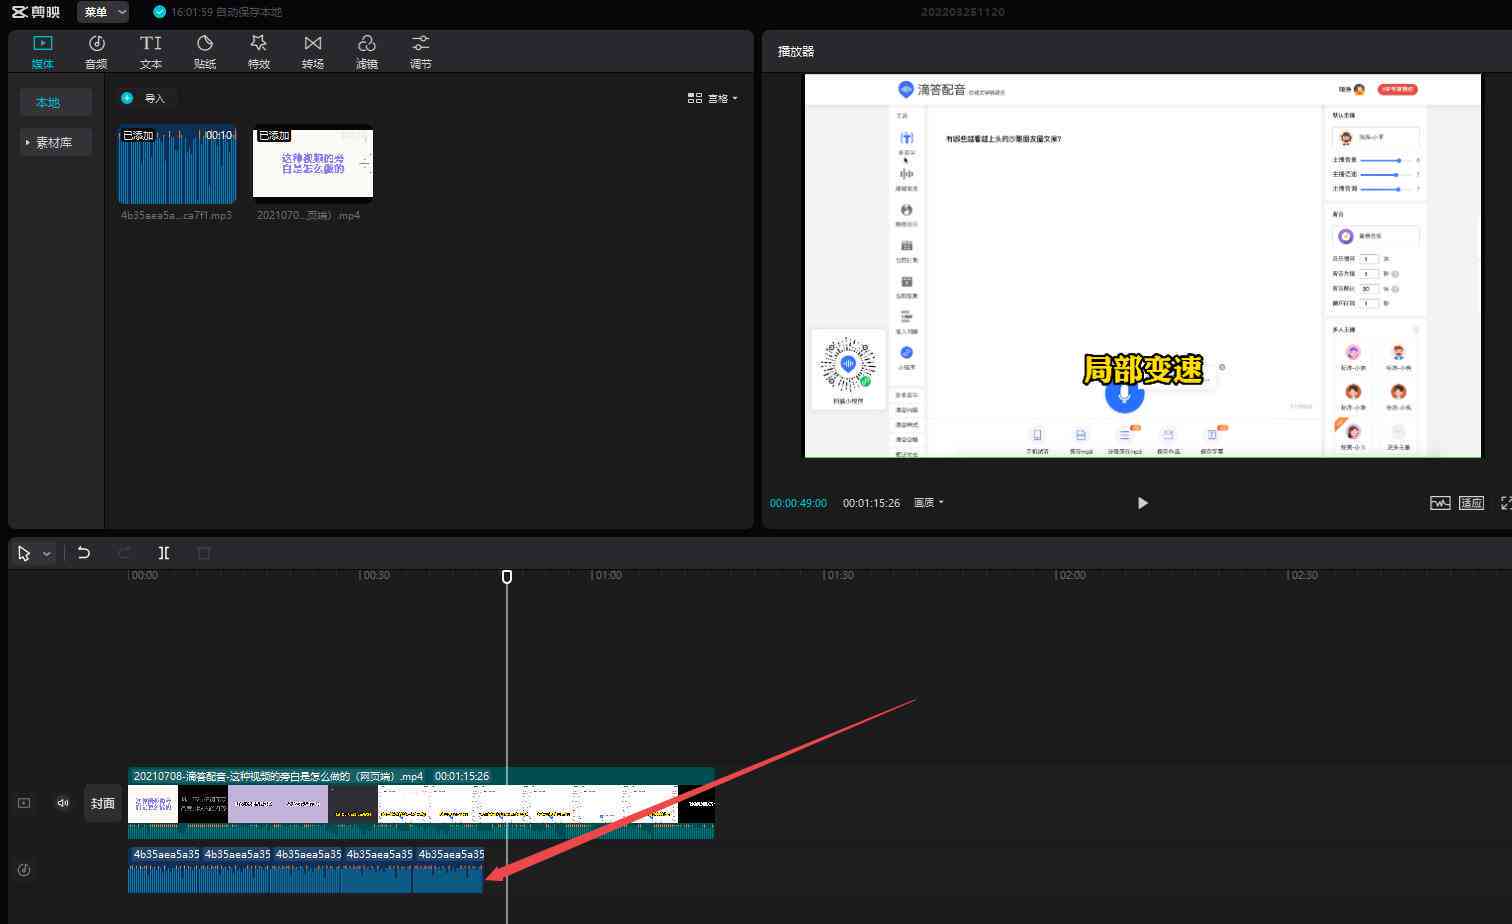Click the 02:00 mark on timeline ruler
1512x924 pixels.
click(1070, 575)
